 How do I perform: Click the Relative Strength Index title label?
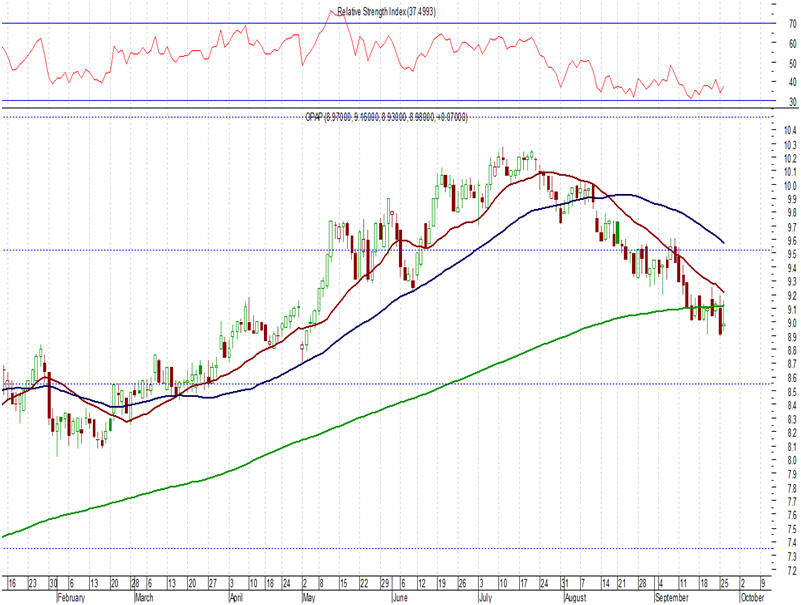(386, 11)
